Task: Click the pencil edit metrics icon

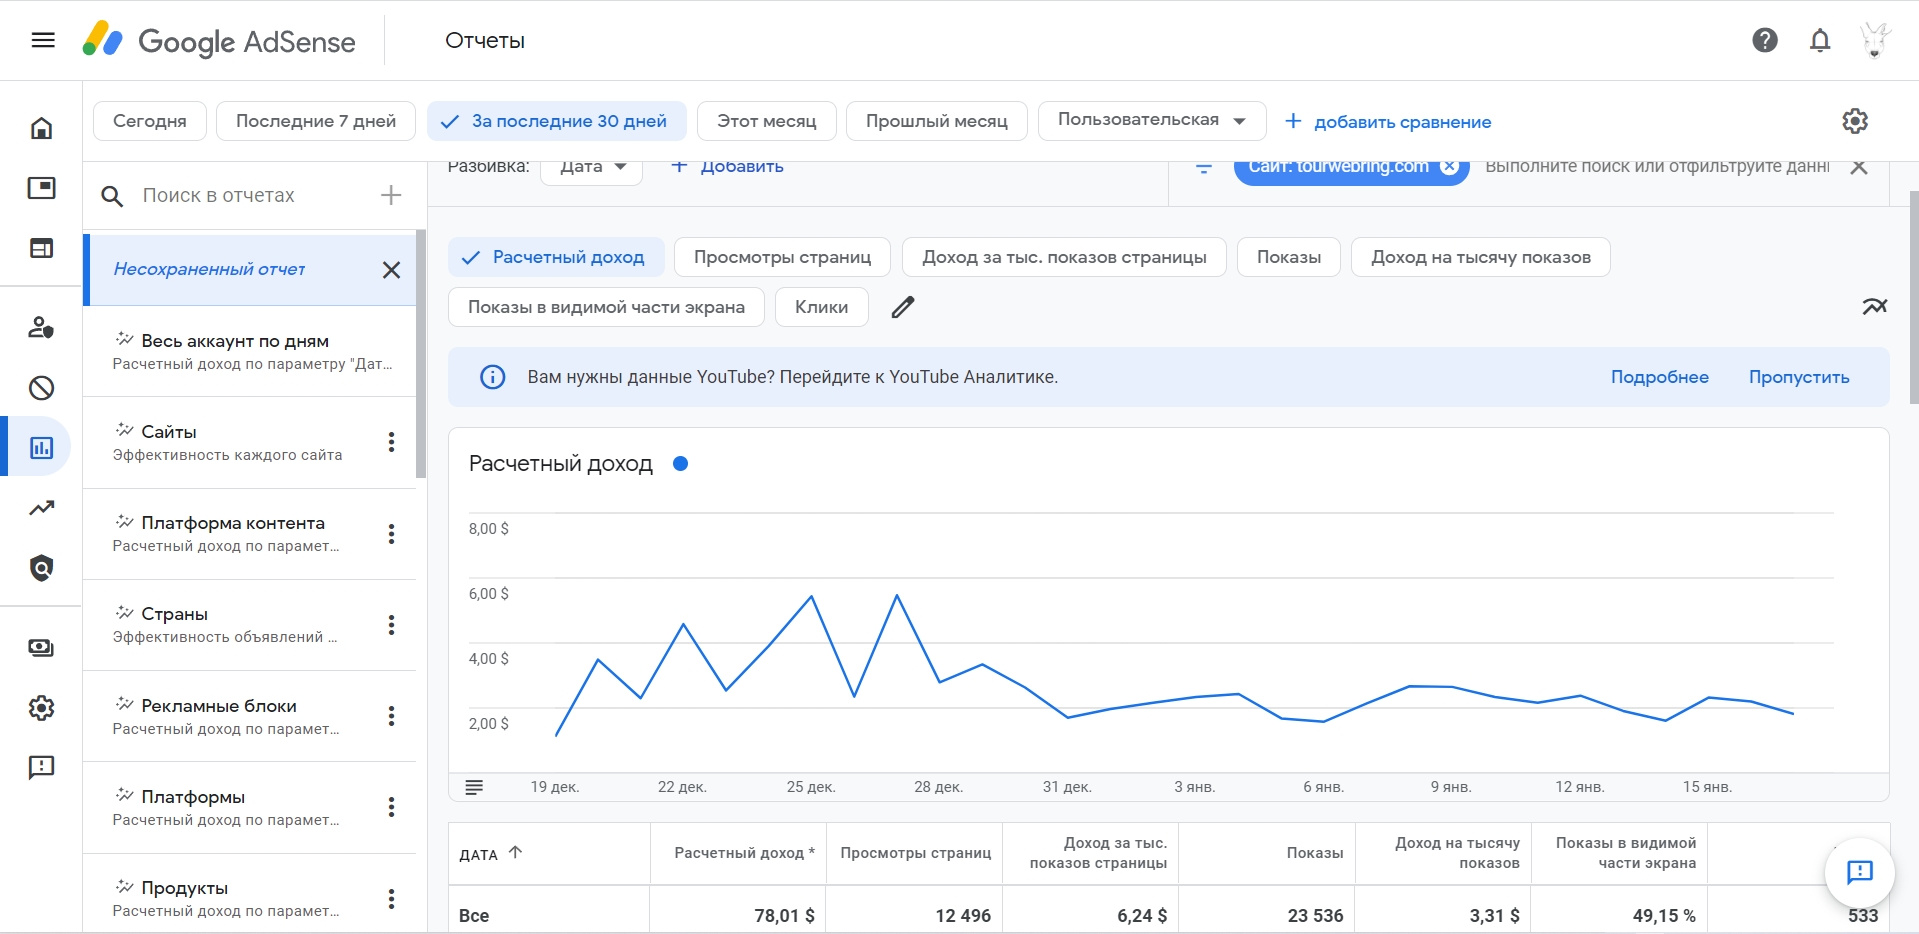Action: [903, 307]
